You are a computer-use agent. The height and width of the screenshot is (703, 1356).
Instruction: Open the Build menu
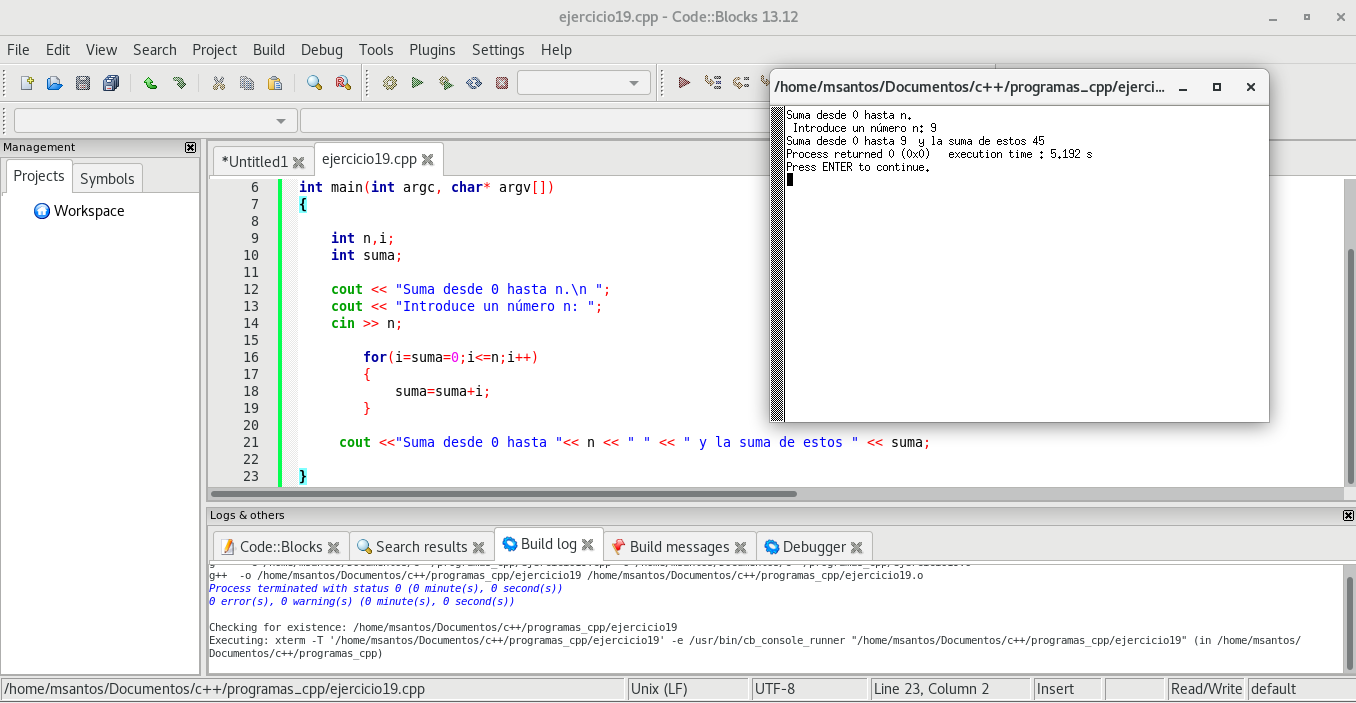(x=268, y=50)
